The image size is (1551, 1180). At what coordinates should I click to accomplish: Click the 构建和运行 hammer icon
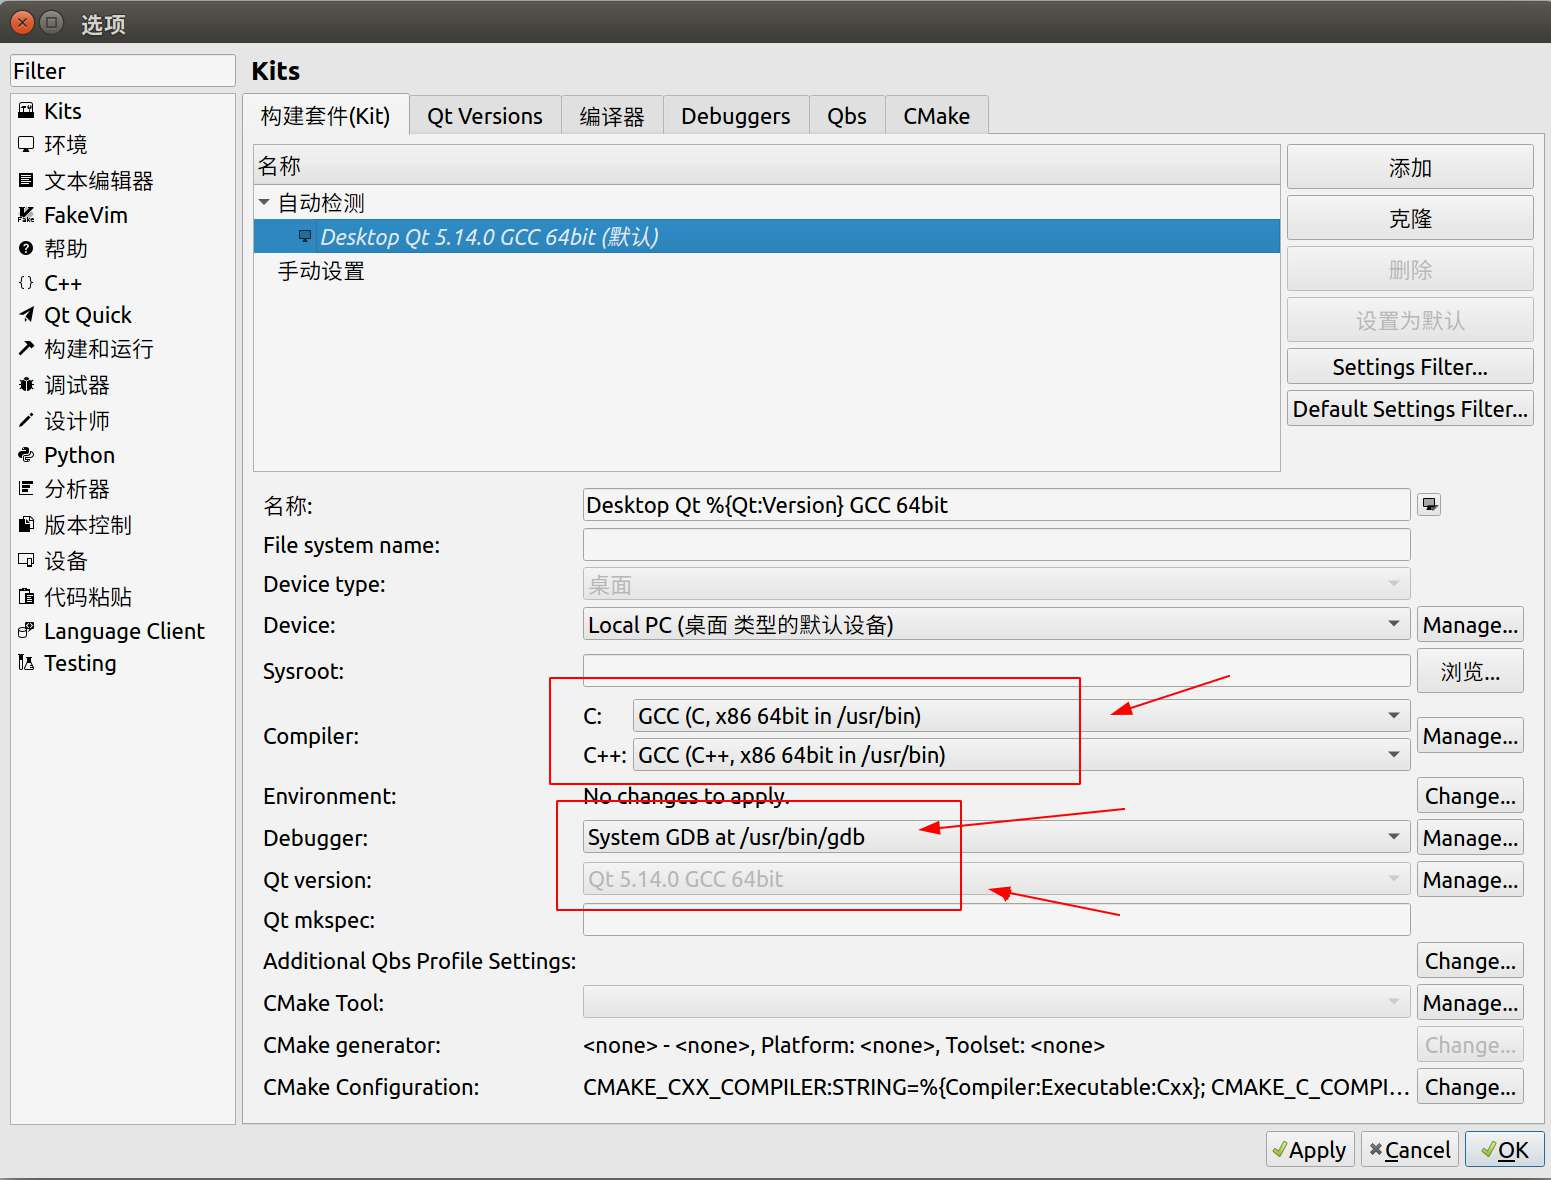26,349
